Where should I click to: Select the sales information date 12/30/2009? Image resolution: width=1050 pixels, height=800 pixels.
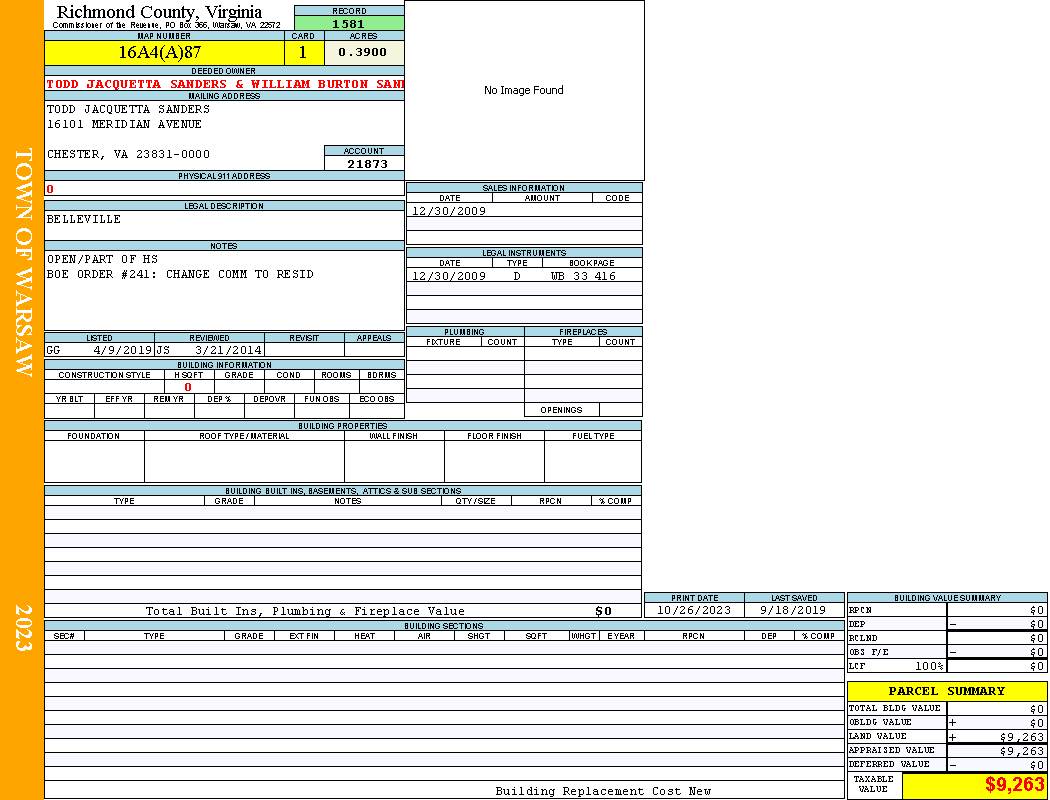(x=449, y=211)
